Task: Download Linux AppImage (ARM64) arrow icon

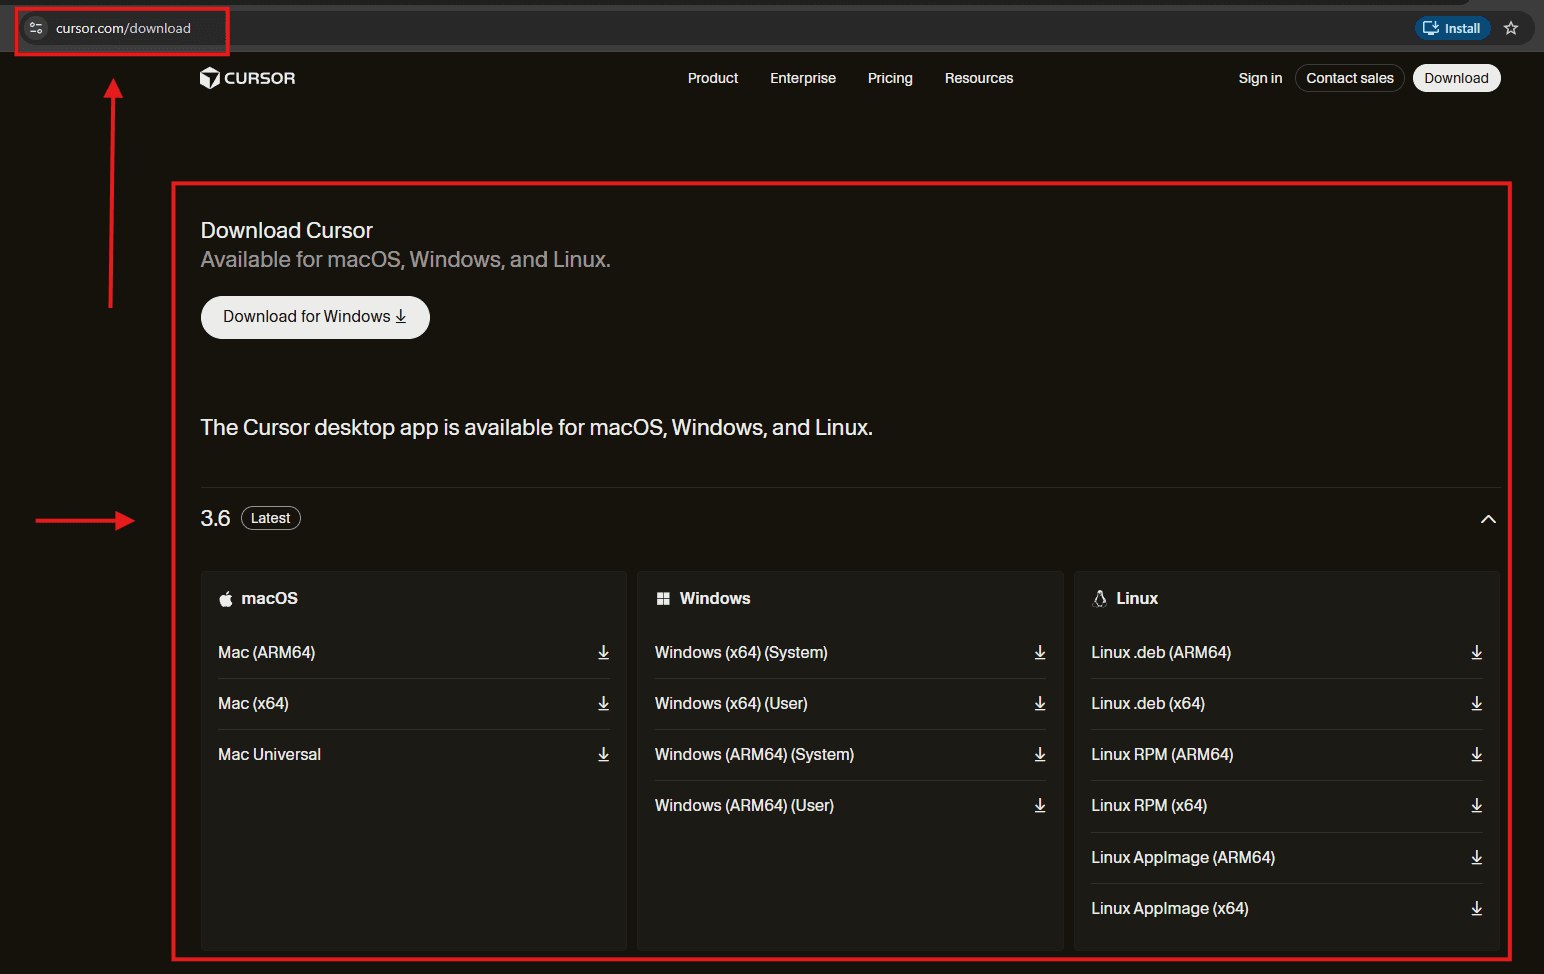Action: (1476, 857)
